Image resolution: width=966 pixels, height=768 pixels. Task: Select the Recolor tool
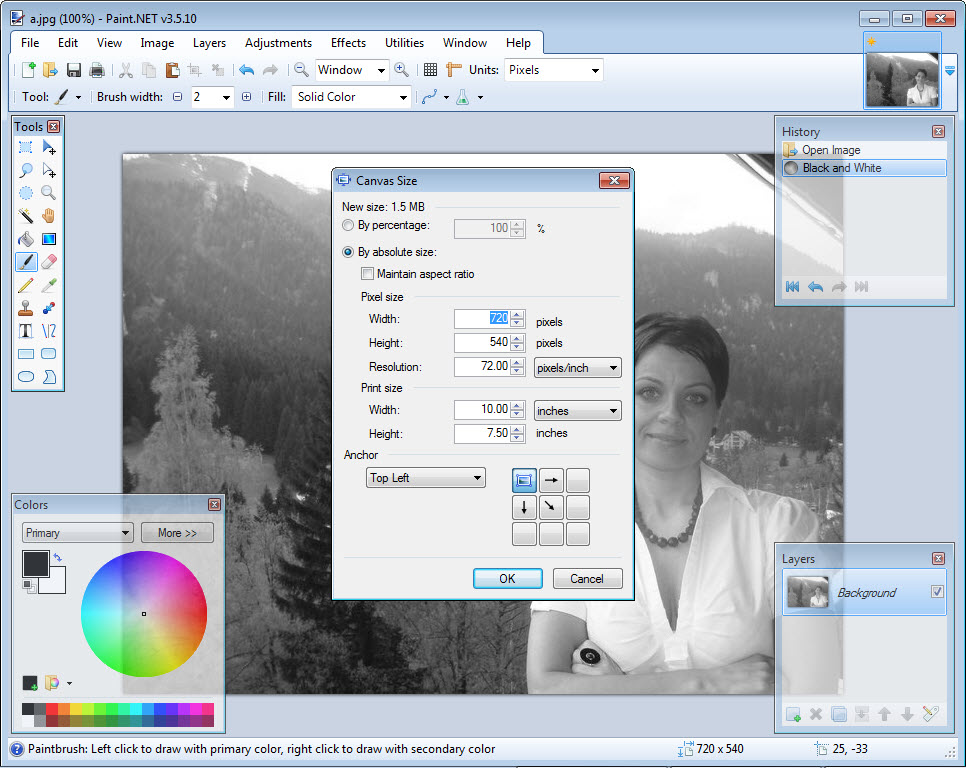point(49,308)
